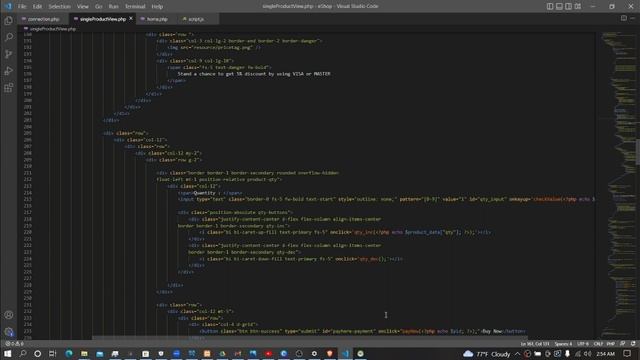The image size is (640, 360).
Task: Open the Run menu
Action: click(113, 7)
